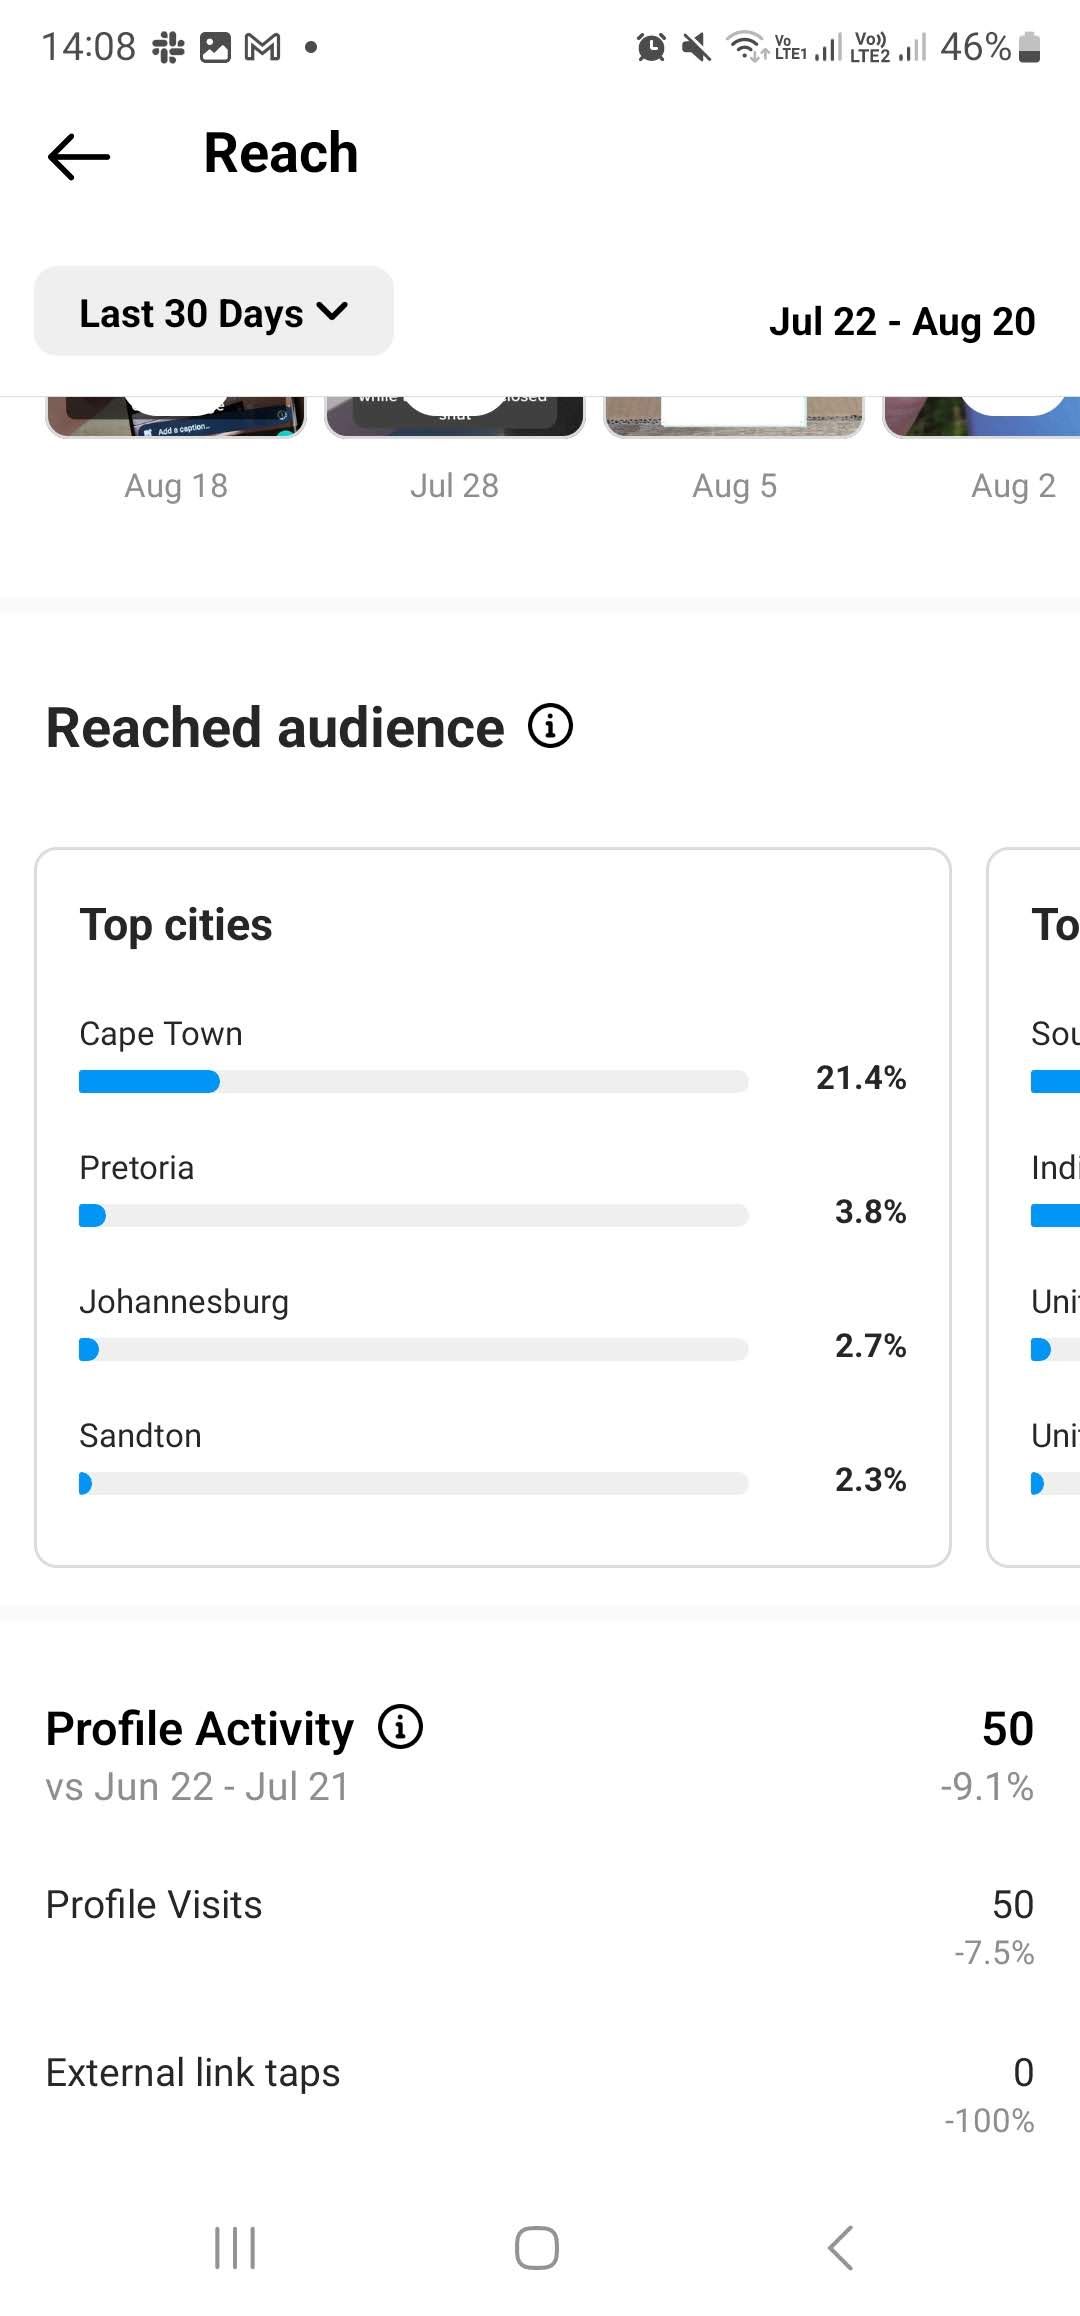Tap the Pretoria city entry
This screenshot has height=2316, width=1080.
136,1167
